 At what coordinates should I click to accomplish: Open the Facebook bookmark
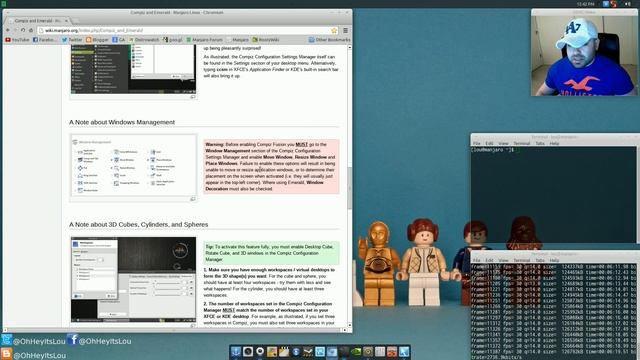point(45,40)
